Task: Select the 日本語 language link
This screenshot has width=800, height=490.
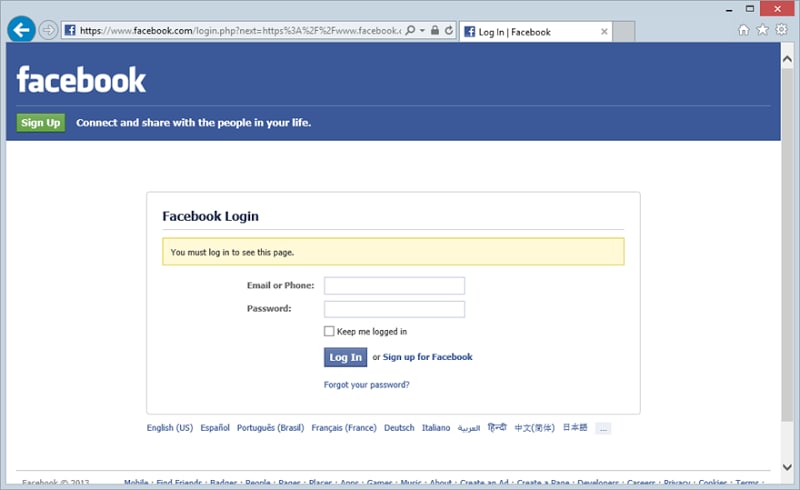Action: [575, 427]
